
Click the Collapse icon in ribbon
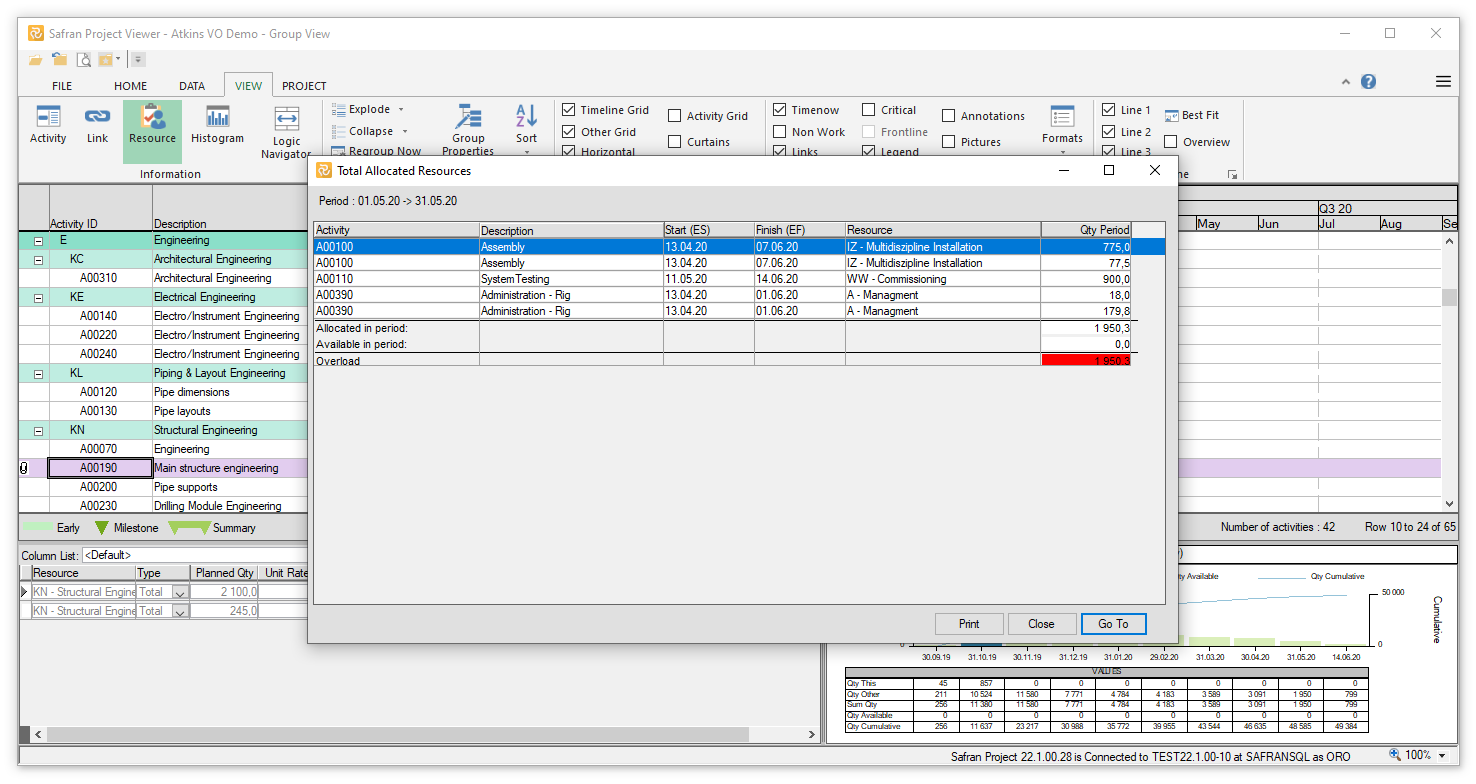pos(339,131)
